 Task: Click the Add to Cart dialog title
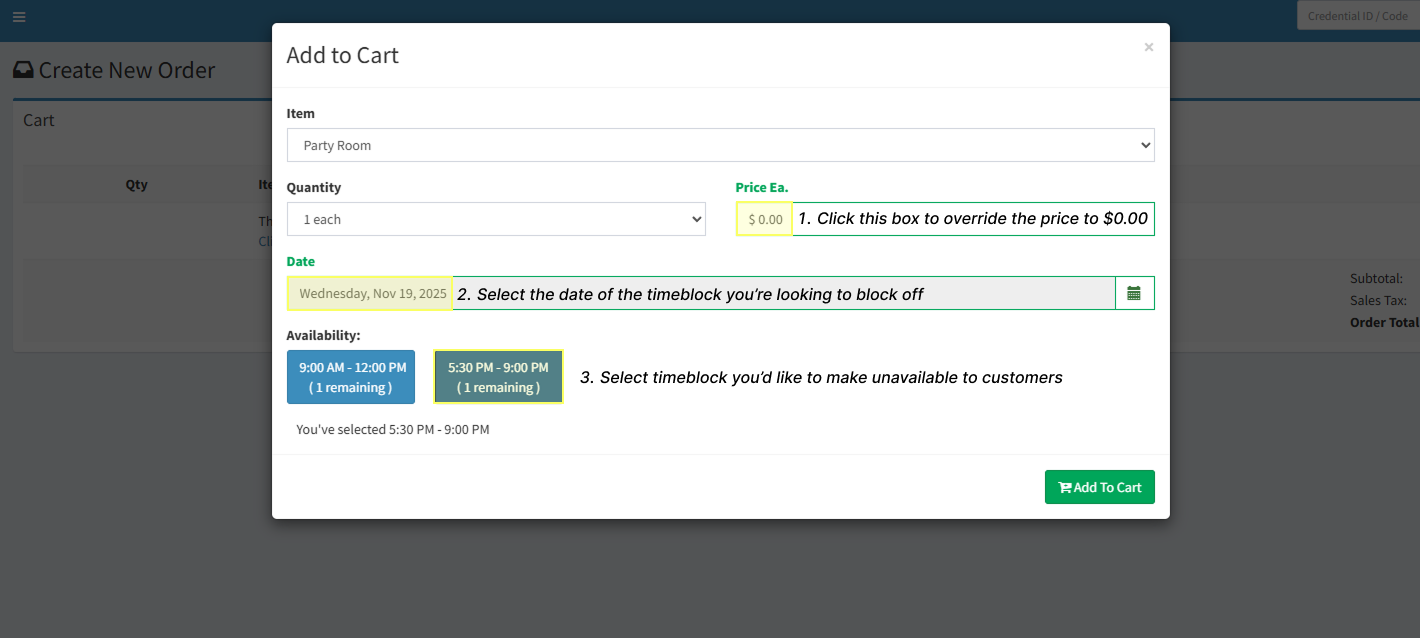342,55
